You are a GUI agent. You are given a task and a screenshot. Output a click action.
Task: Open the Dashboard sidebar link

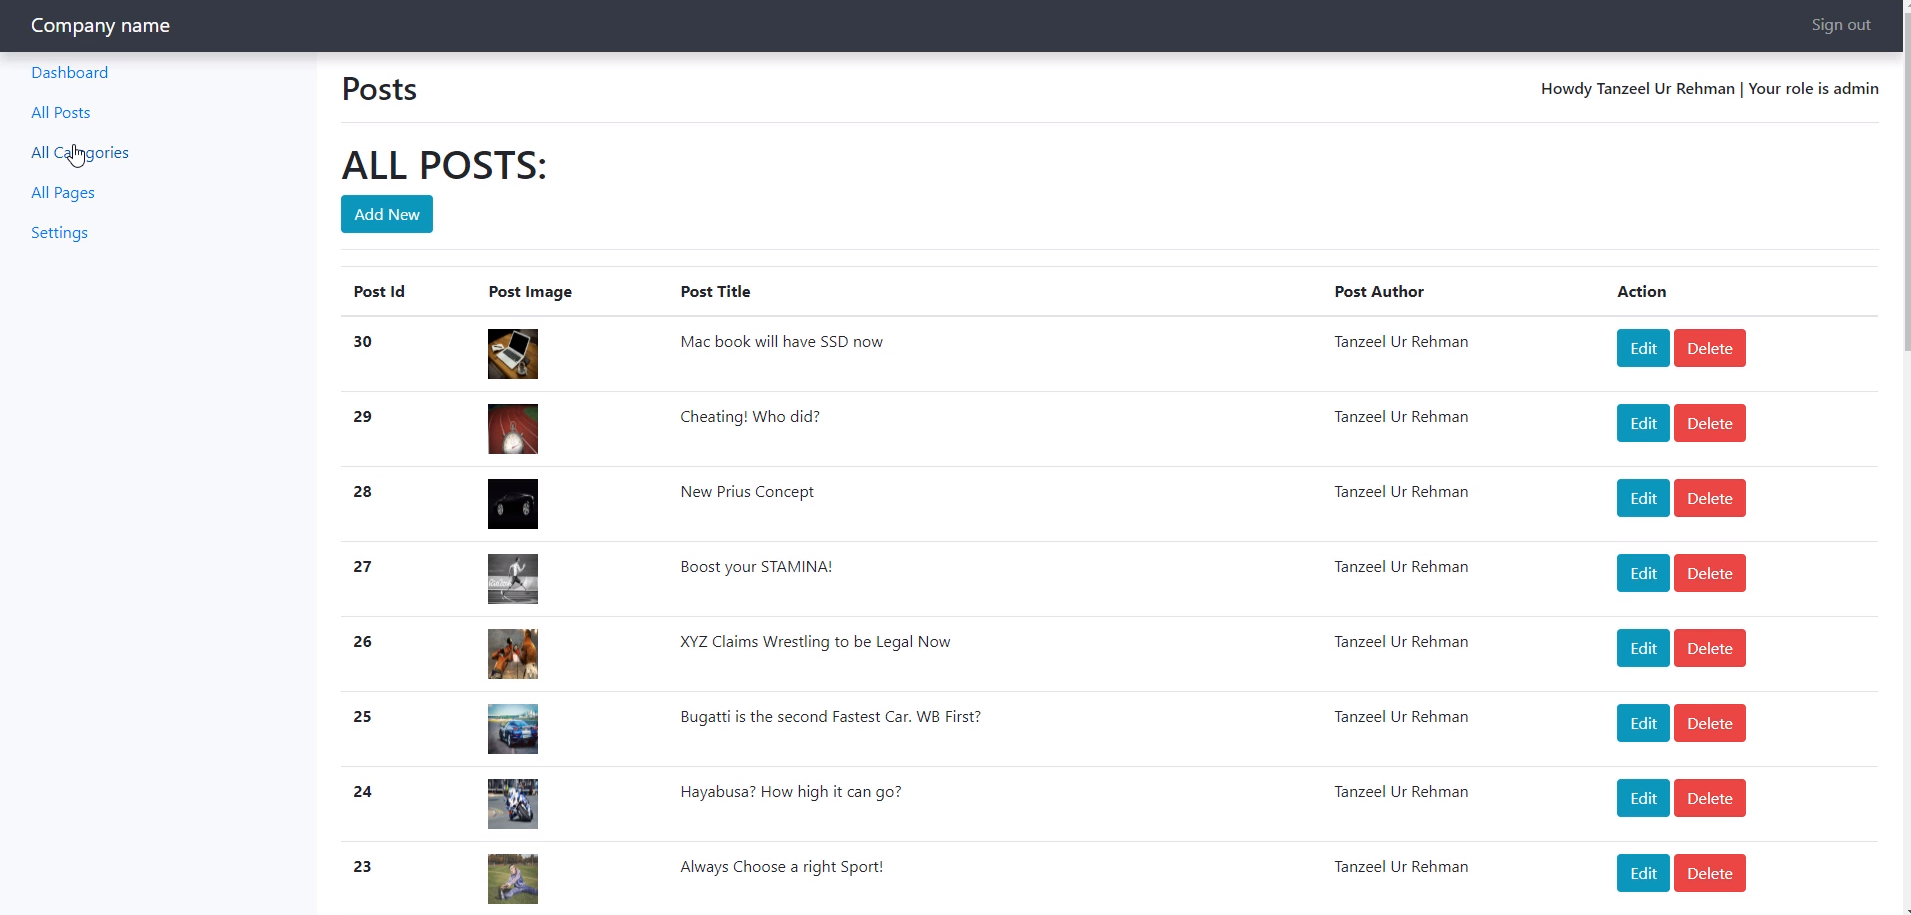point(69,73)
